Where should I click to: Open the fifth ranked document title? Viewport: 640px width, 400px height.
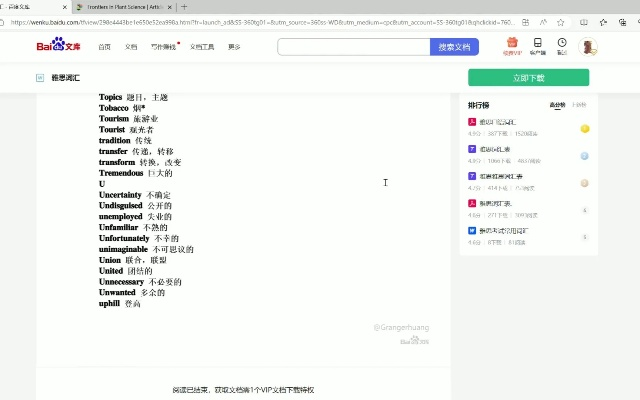pos(504,231)
